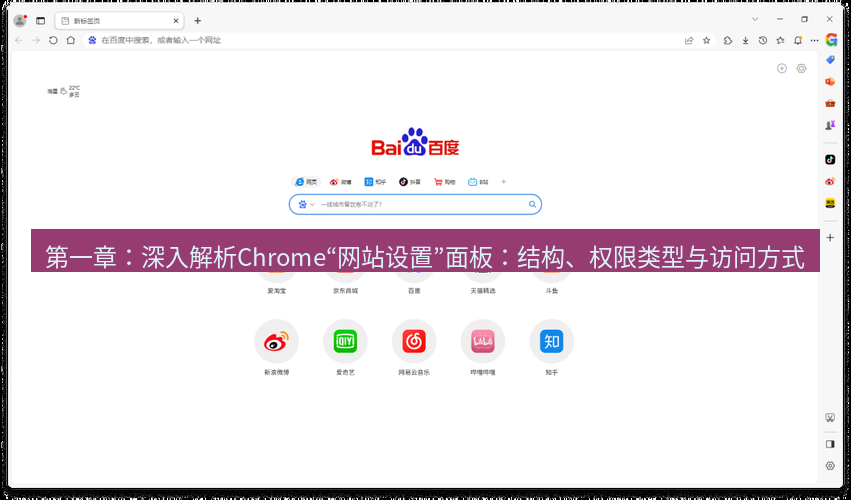Select the 网页 search category tab
Image resolution: width=851 pixels, height=500 pixels.
pos(306,182)
